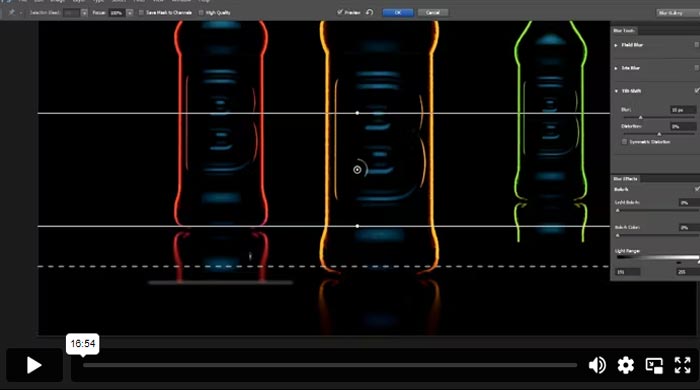The height and width of the screenshot is (390, 700).
Task: Open video player settings gear
Action: (625, 365)
